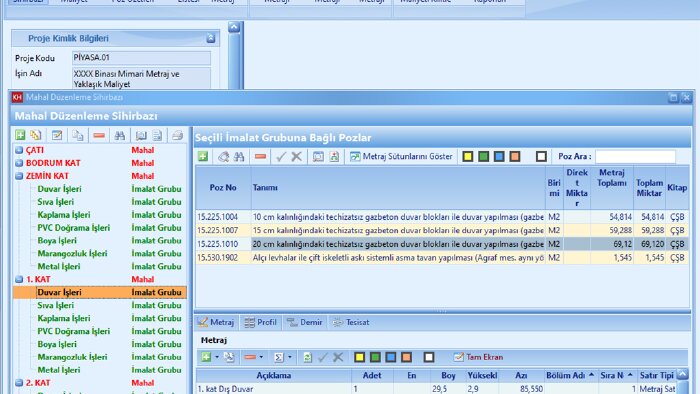The width and height of the screenshot is (700, 394).
Task: Sort by the Sıra N column header
Action: click(x=616, y=376)
